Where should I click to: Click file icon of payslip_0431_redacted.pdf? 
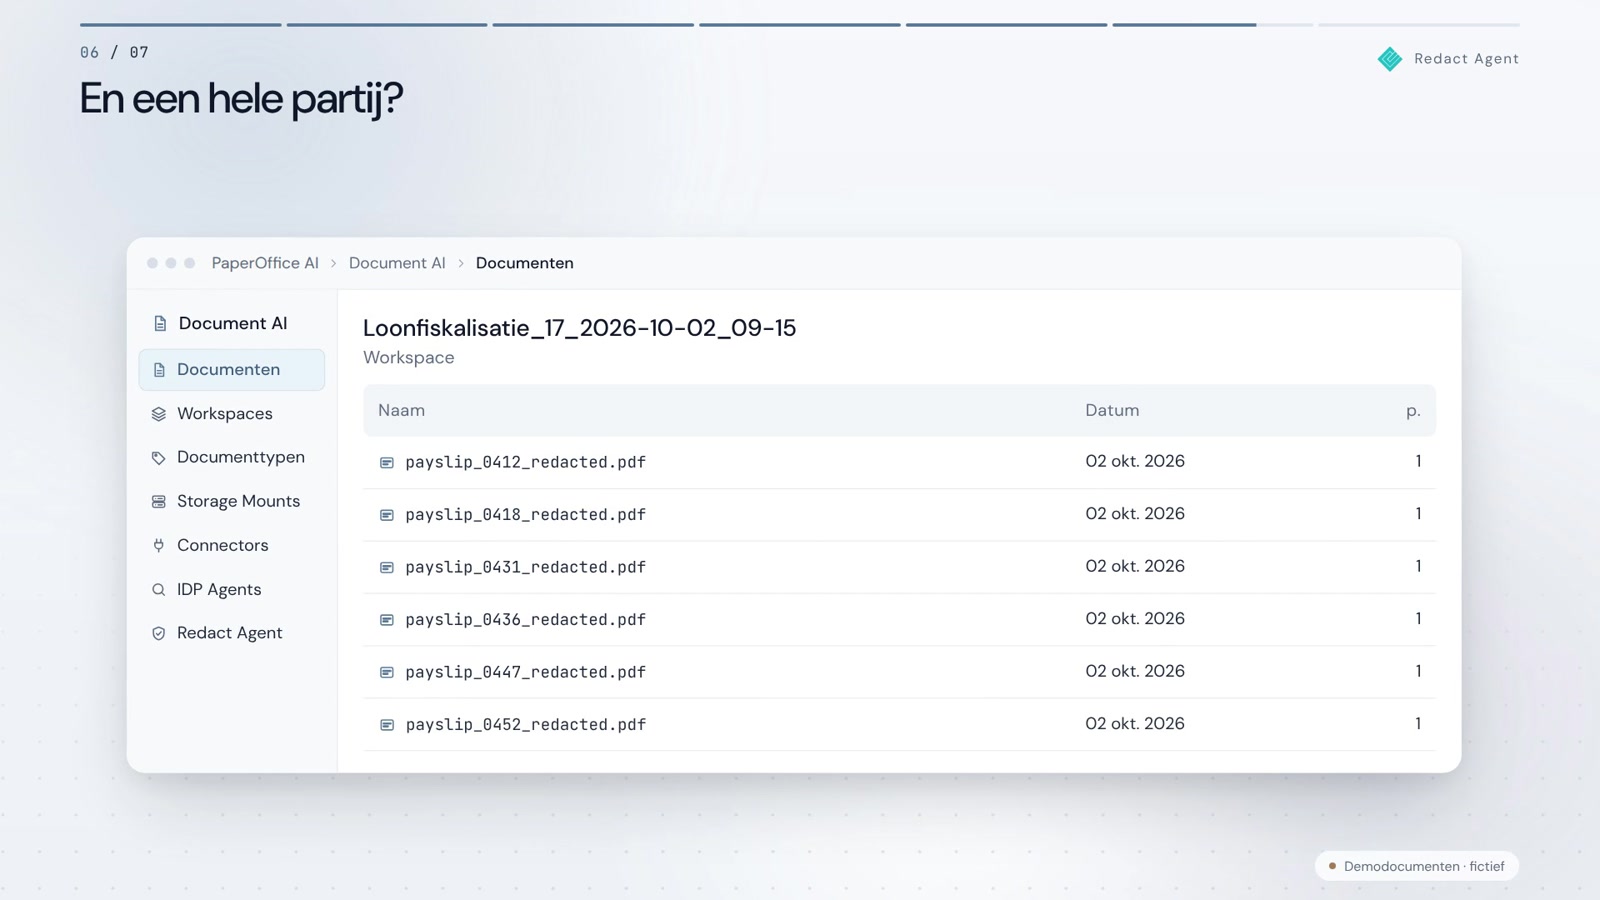387,568
